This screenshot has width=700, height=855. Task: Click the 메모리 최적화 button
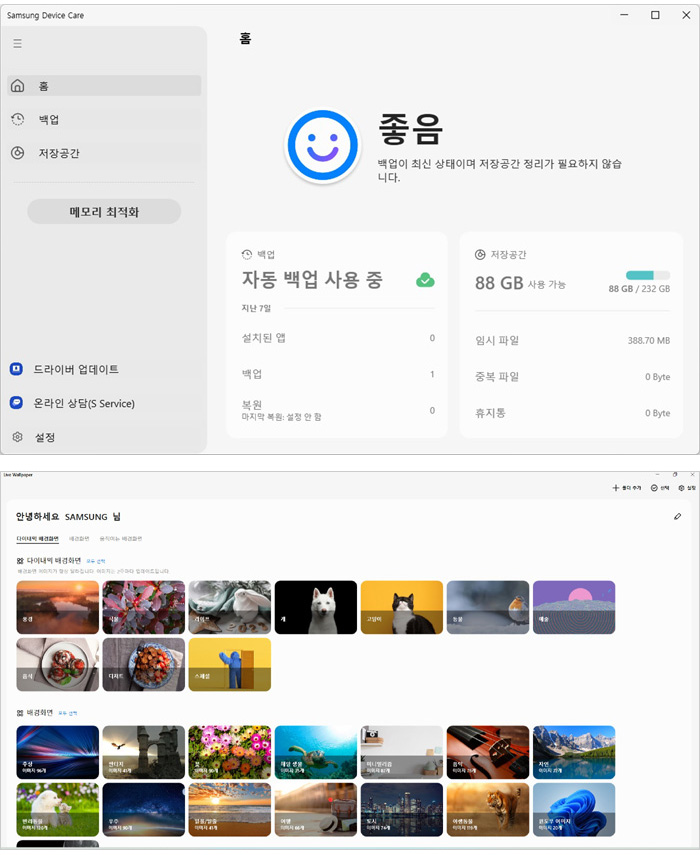coord(104,212)
